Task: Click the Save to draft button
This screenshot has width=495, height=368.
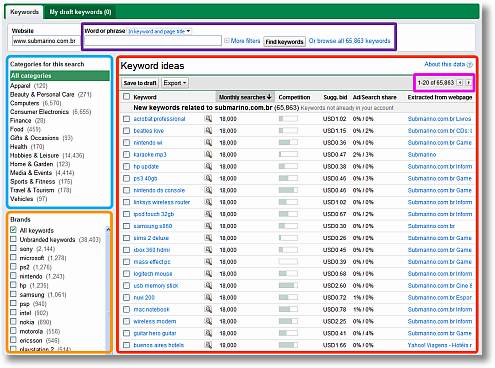Action: click(140, 83)
